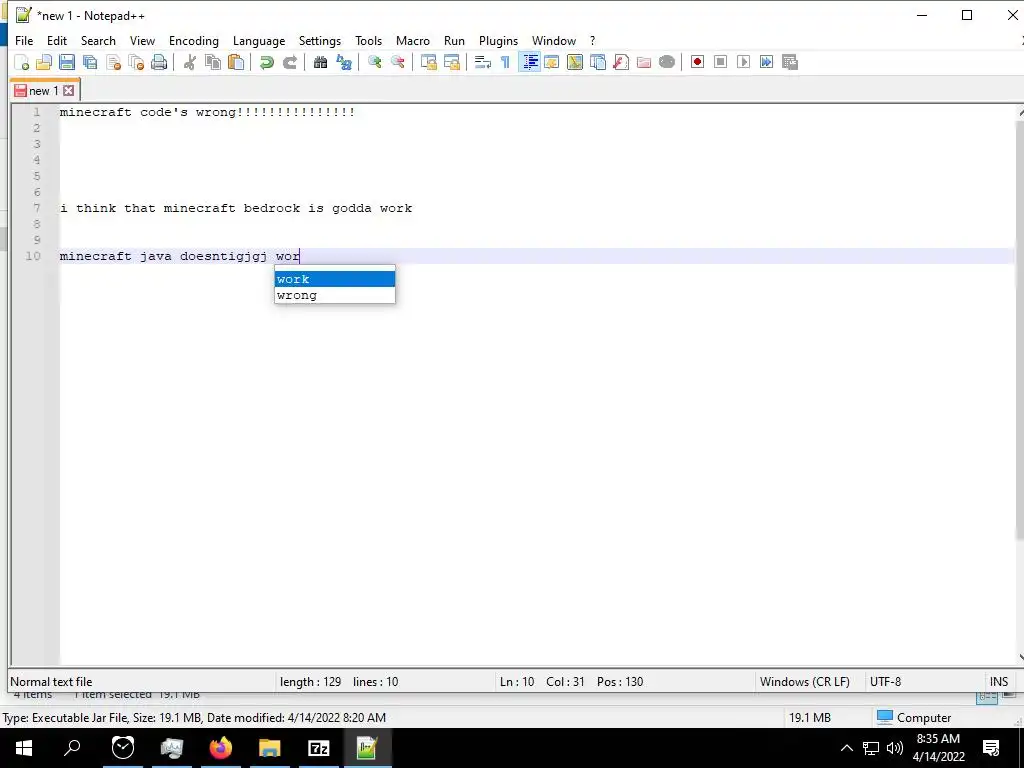
Task: Open the Plugins menu
Action: (x=498, y=40)
